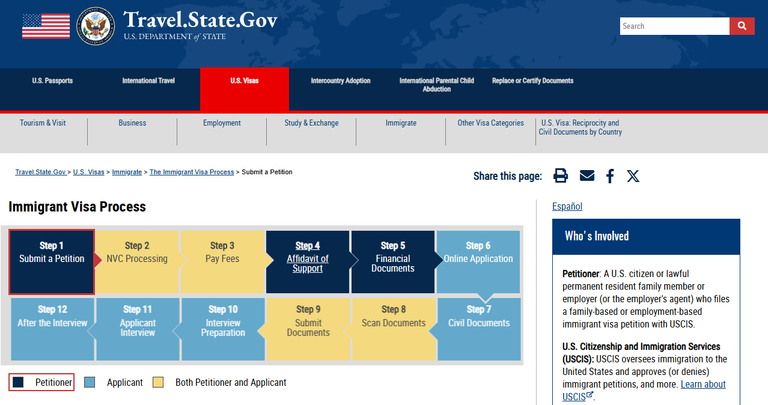The height and width of the screenshot is (405, 768).
Task: Focus the Search input field
Action: click(674, 26)
